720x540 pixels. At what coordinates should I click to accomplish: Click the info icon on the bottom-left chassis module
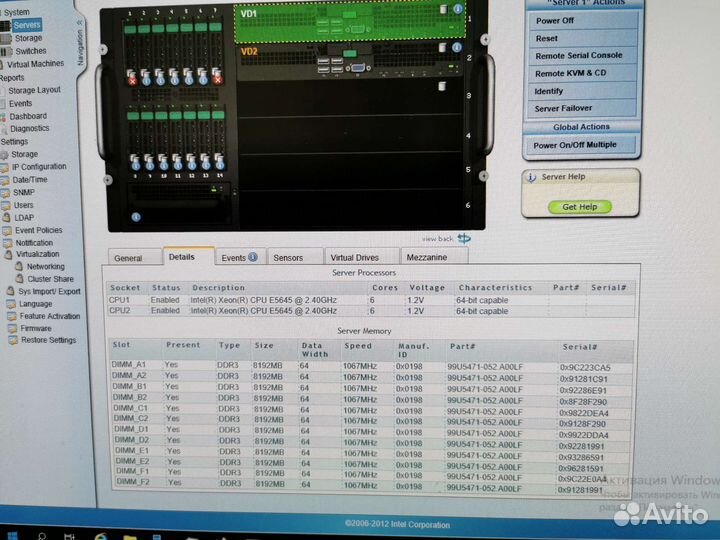[134, 215]
